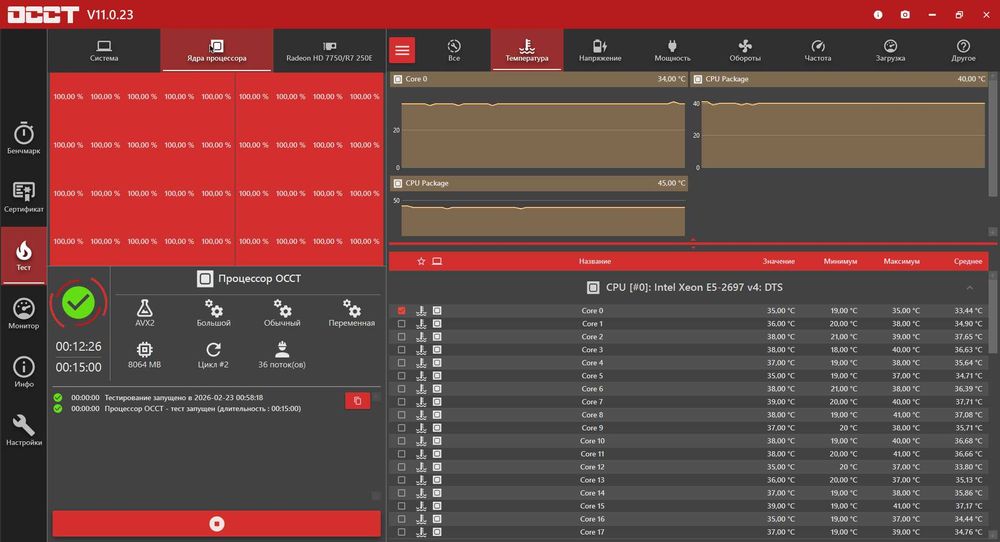
Task: Sort table by the Максимум column header
Action: pyautogui.click(x=901, y=261)
